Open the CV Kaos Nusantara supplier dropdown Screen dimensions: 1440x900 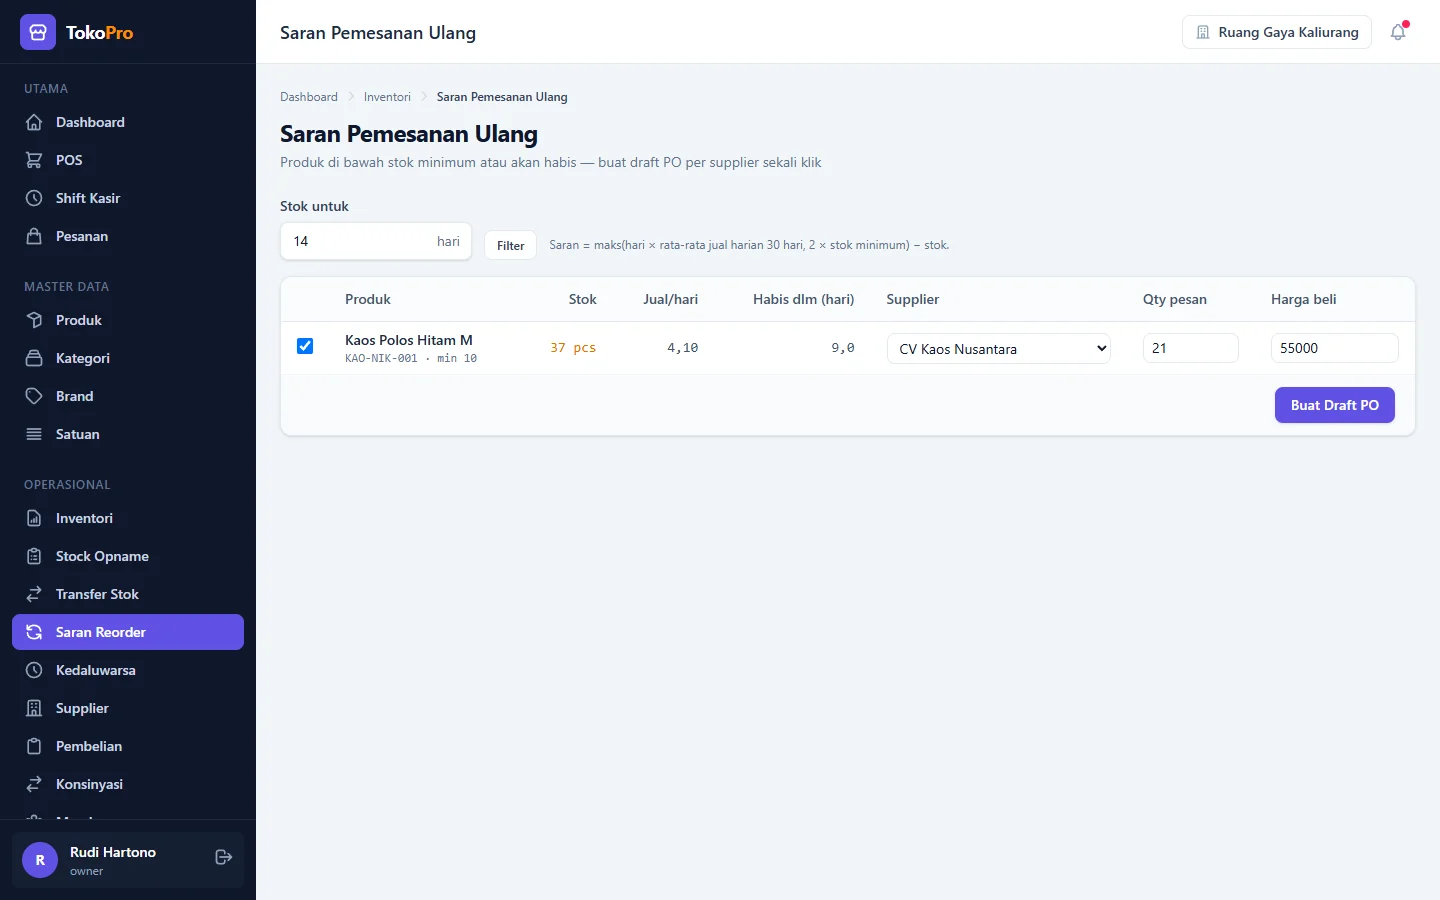click(x=999, y=348)
